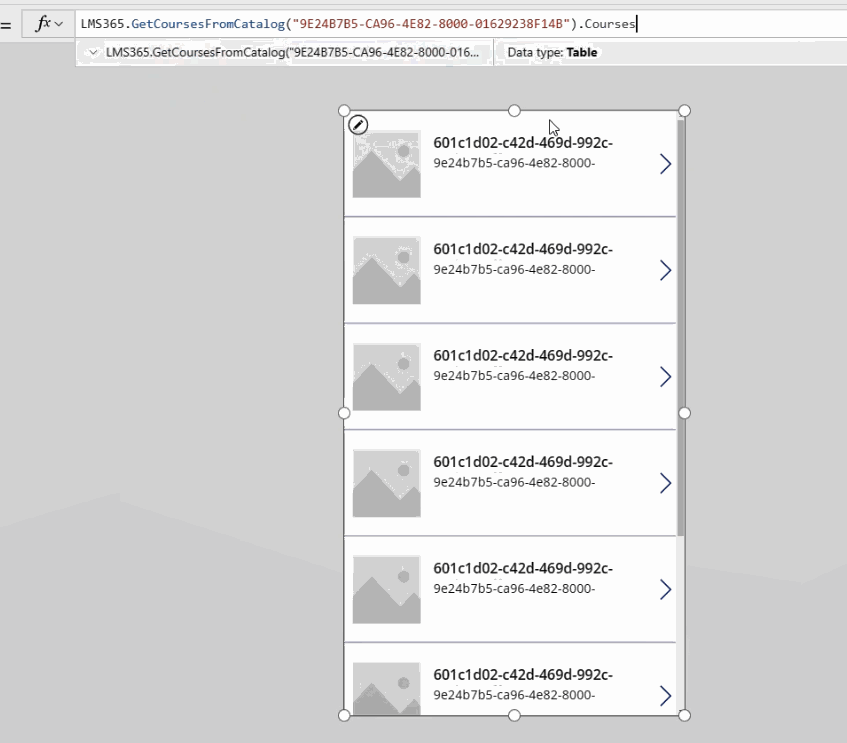847x743 pixels.
Task: Click the image placeholder of the first course item
Action: [x=386, y=163]
